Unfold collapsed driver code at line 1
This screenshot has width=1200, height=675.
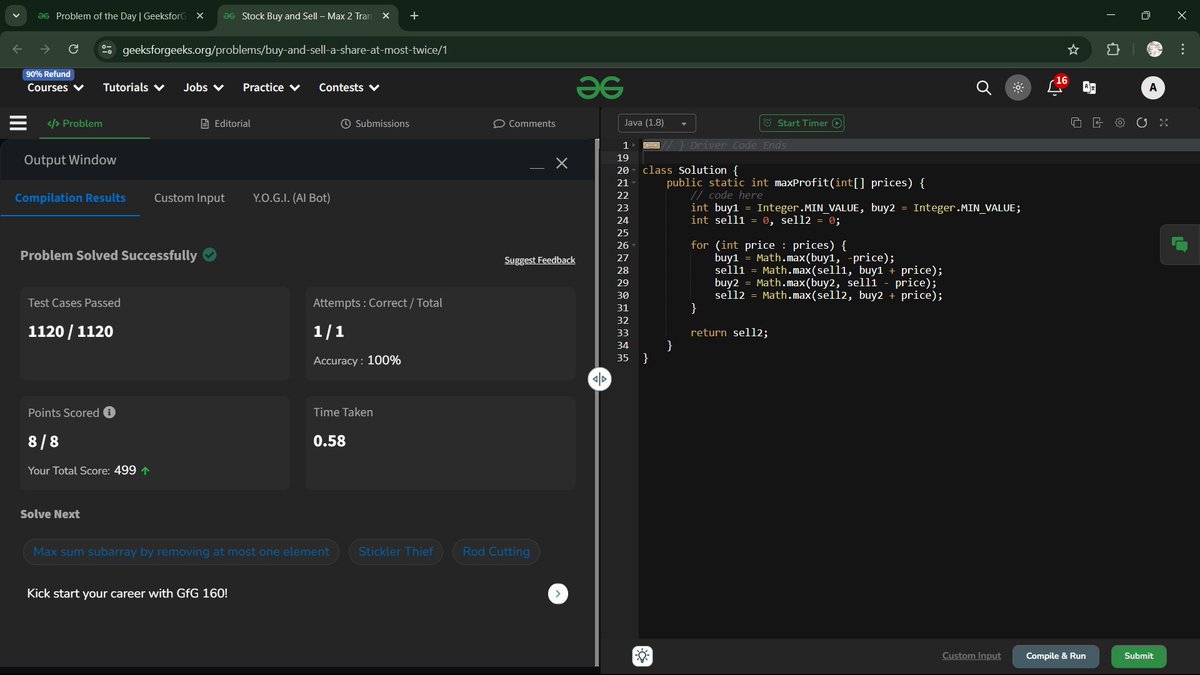pyautogui.click(x=631, y=146)
